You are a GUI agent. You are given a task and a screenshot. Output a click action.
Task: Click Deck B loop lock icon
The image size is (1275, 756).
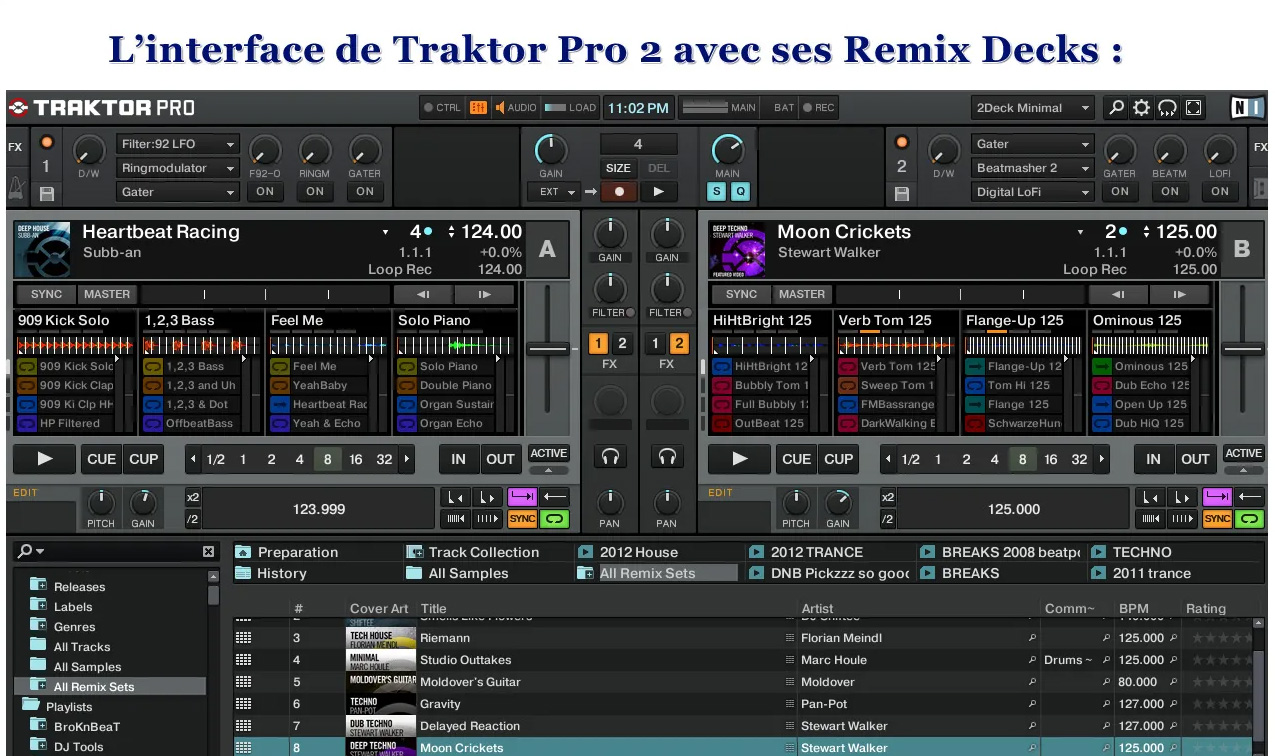click(x=1248, y=519)
